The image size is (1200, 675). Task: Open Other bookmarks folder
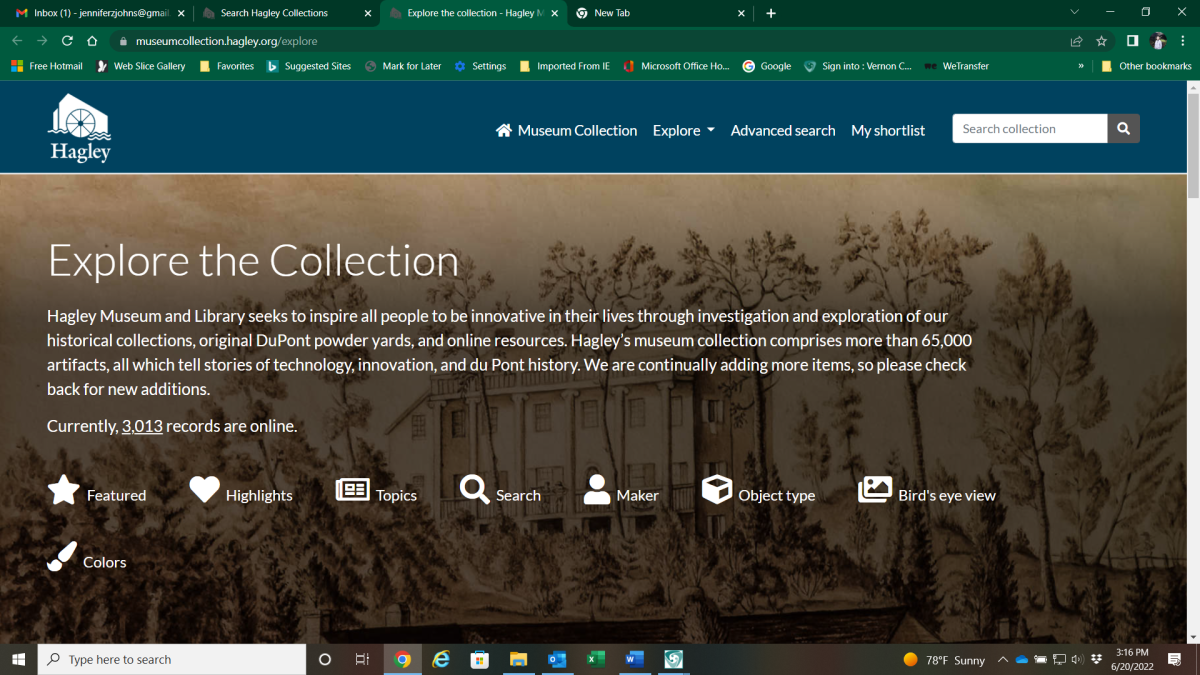(1146, 66)
